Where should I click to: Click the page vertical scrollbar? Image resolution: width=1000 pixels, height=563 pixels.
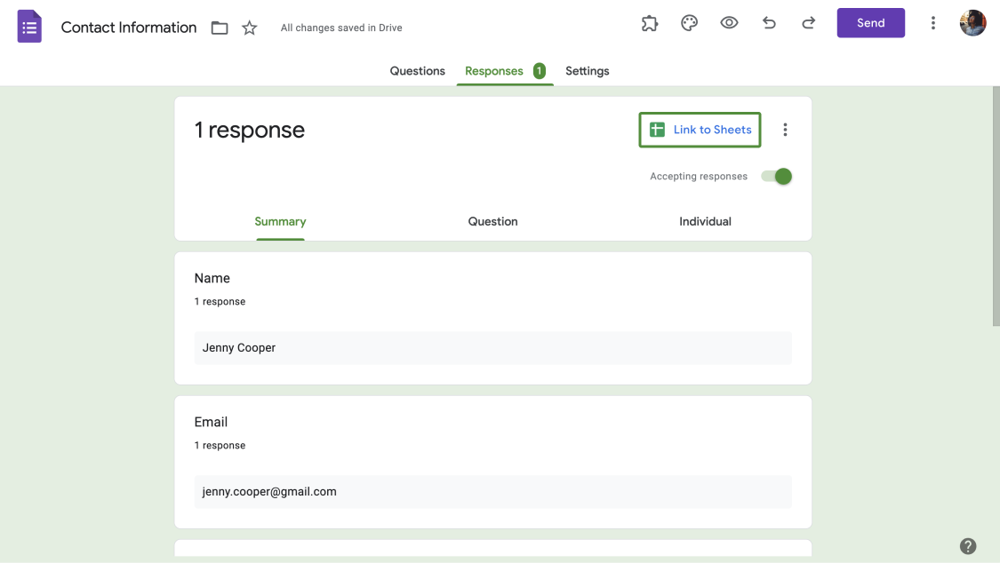click(996, 207)
